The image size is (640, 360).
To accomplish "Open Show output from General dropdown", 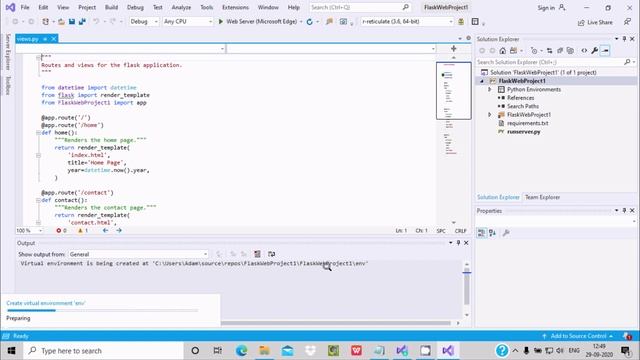I will click(x=138, y=254).
